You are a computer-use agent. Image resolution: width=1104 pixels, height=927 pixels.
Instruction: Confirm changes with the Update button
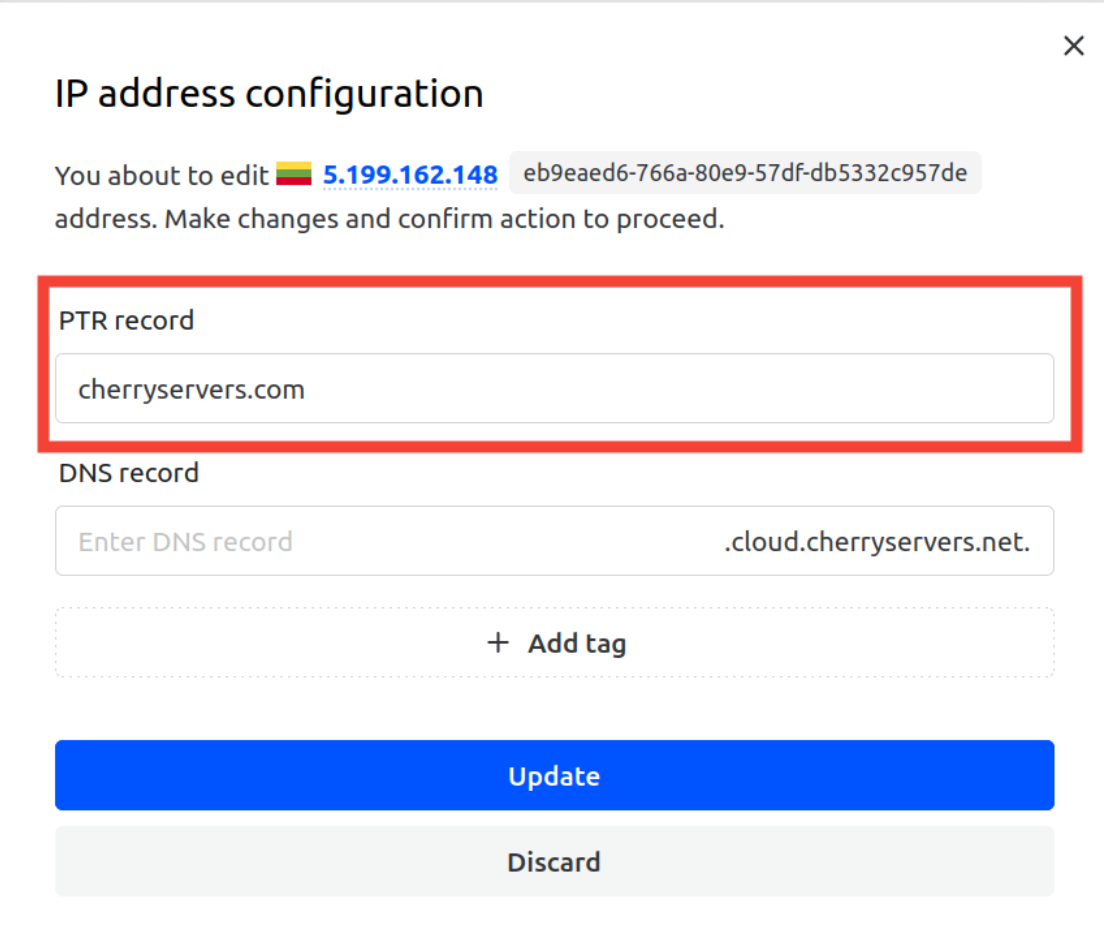[554, 776]
